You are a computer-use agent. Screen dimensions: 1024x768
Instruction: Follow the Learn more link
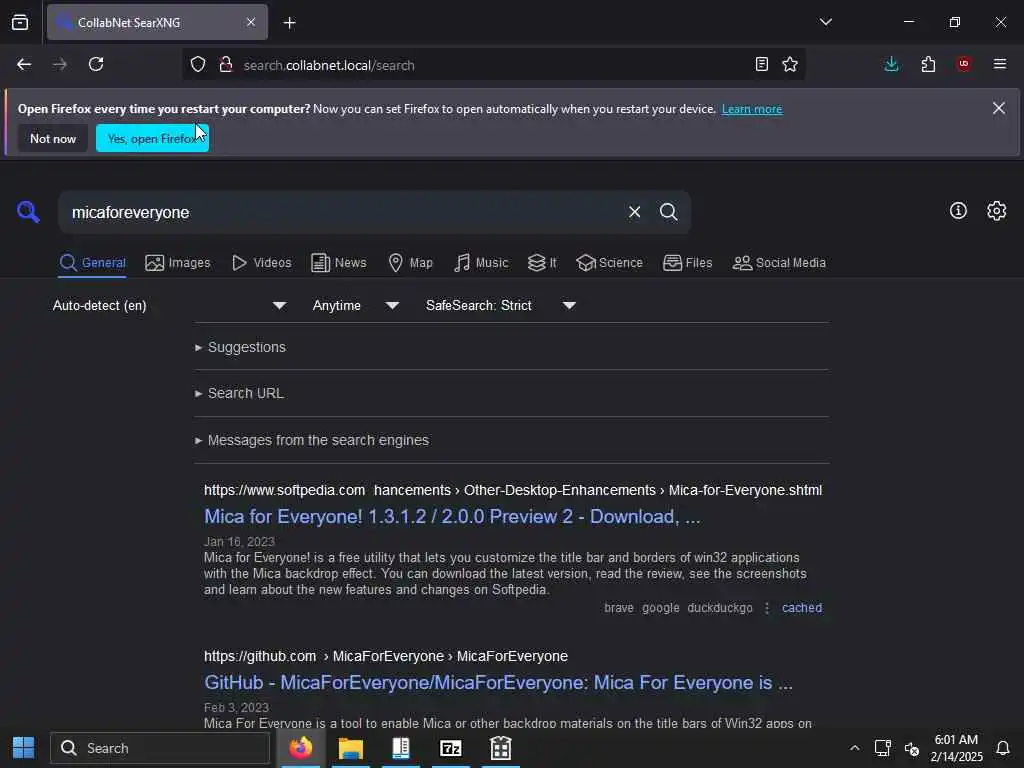click(752, 109)
